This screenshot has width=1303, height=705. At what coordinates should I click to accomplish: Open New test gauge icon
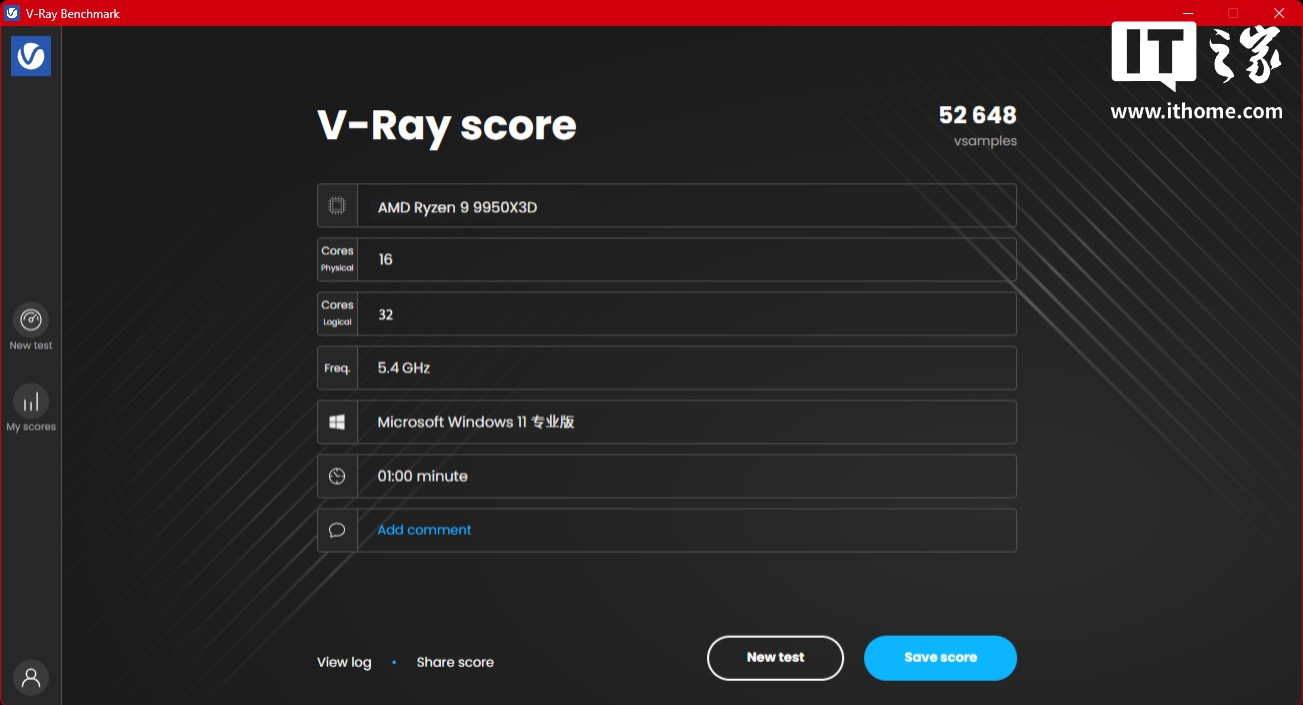(x=31, y=320)
